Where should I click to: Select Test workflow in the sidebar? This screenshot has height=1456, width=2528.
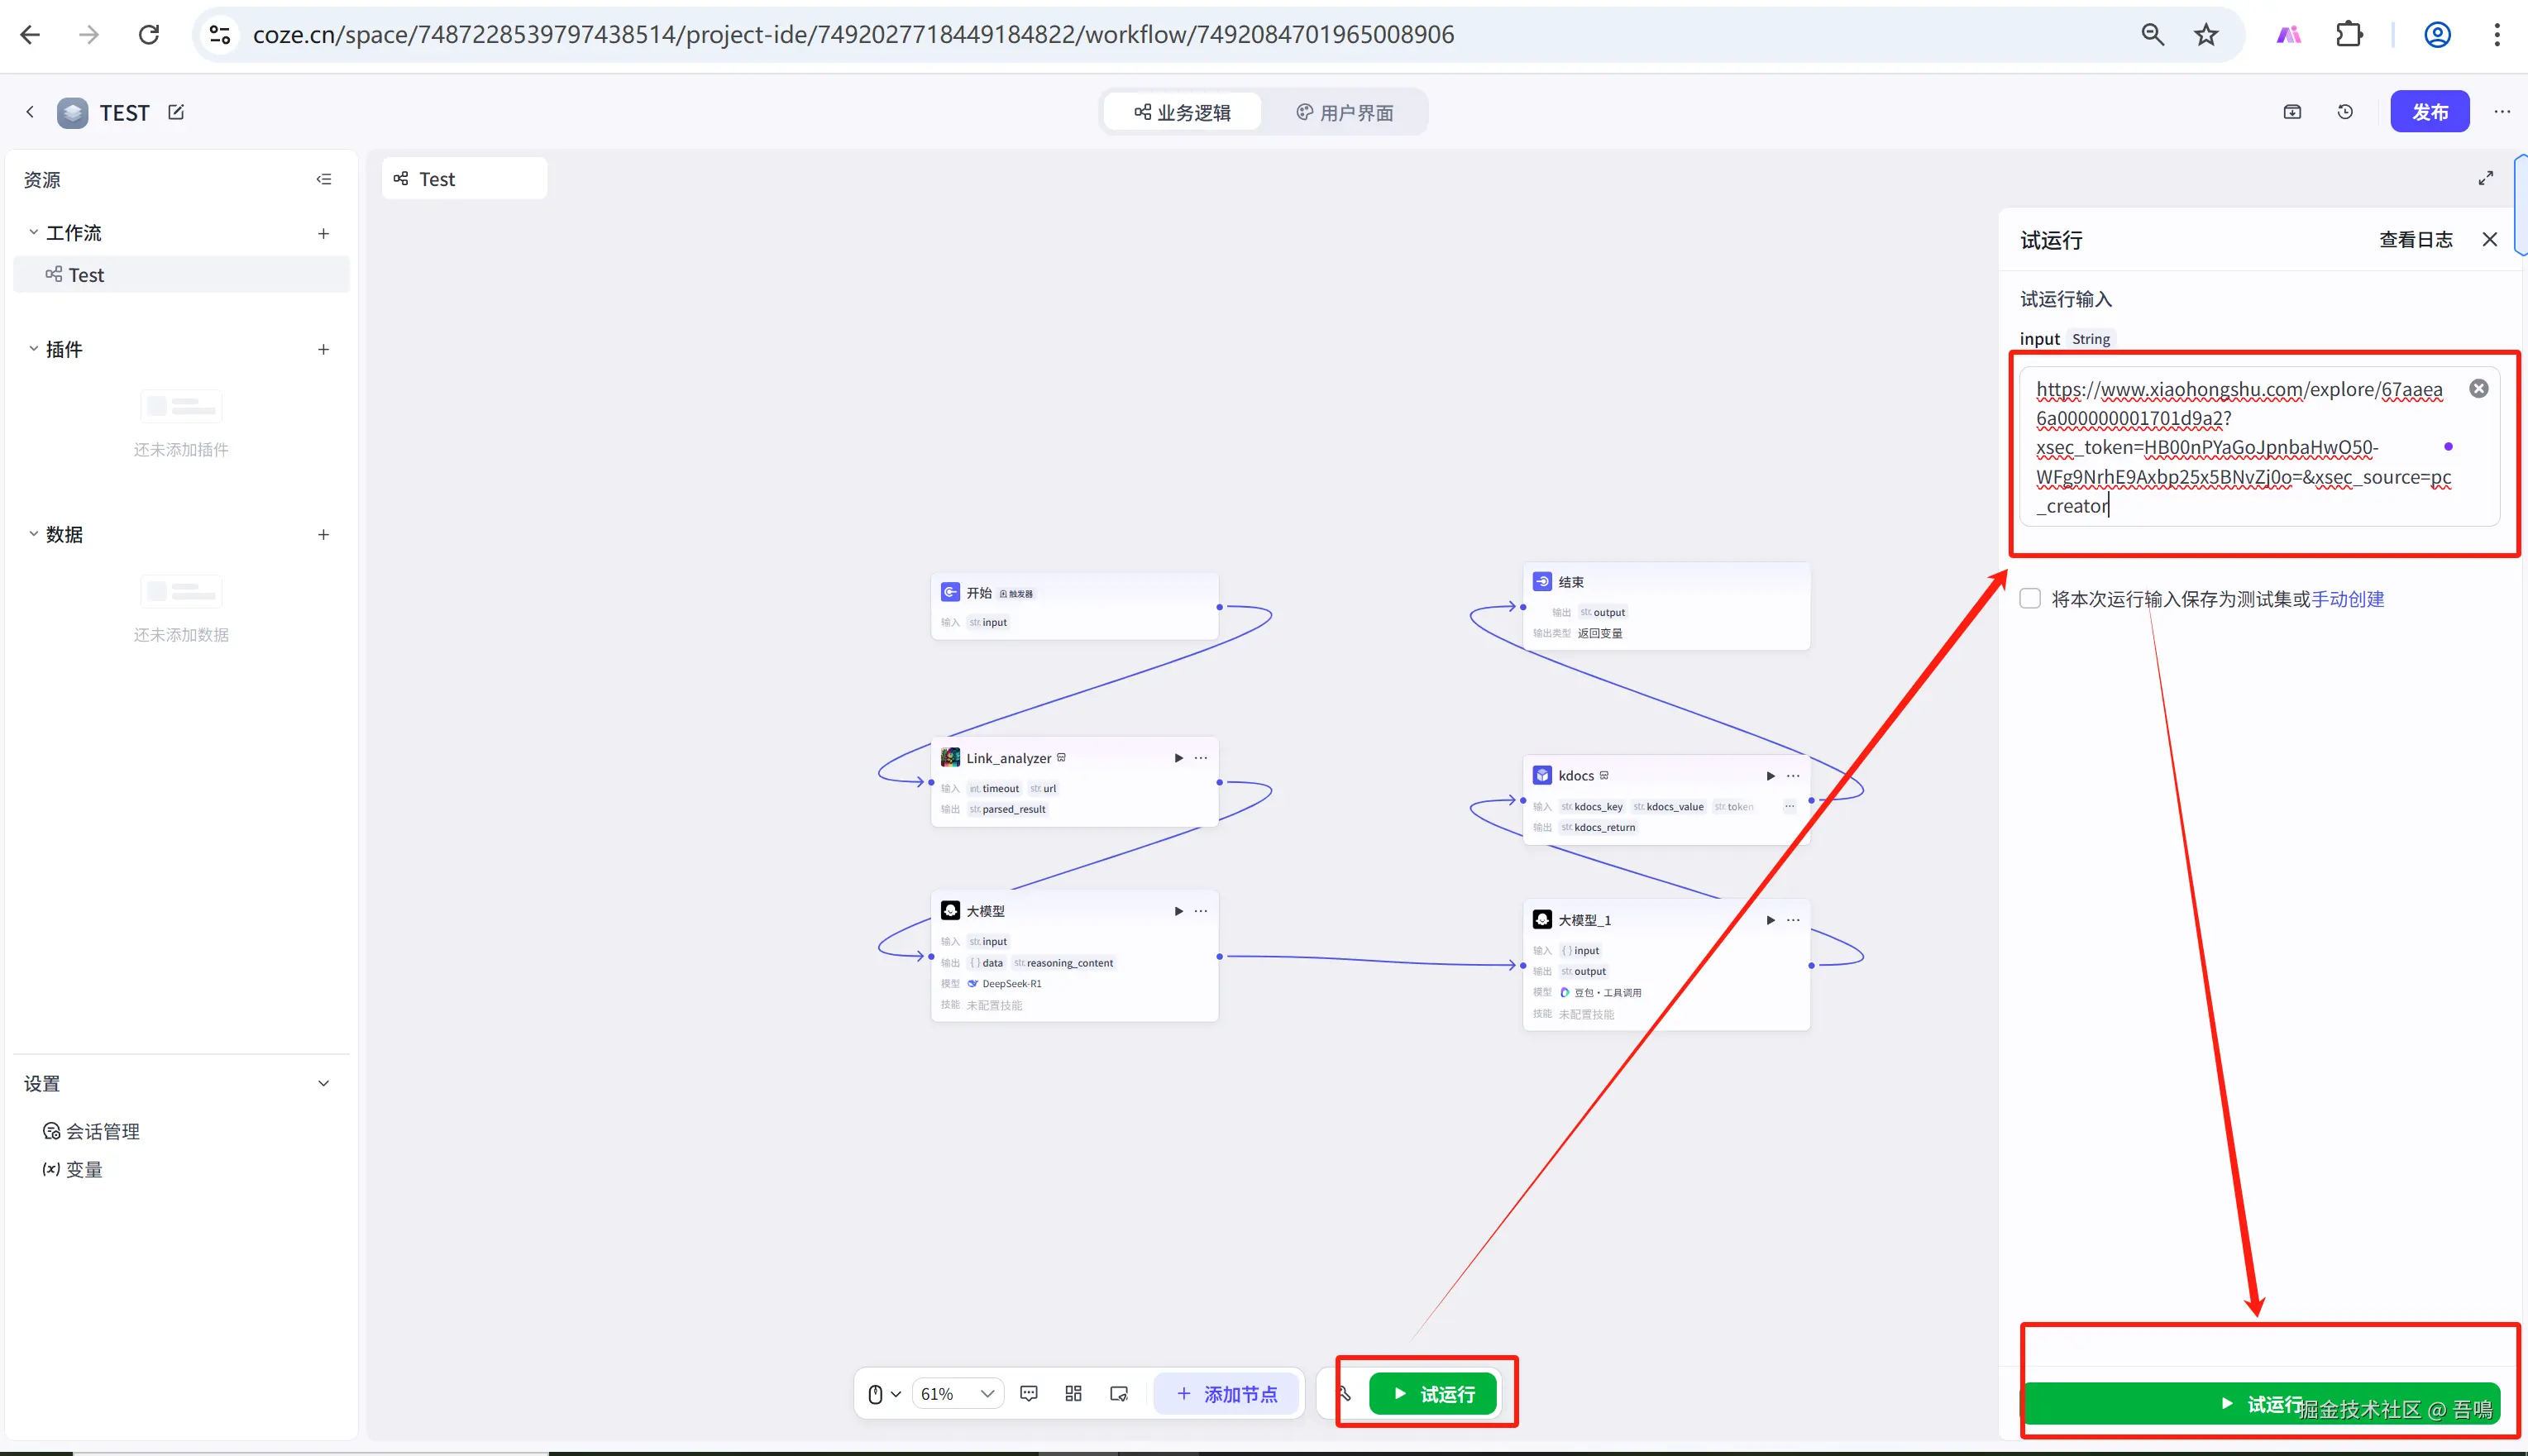tap(86, 275)
